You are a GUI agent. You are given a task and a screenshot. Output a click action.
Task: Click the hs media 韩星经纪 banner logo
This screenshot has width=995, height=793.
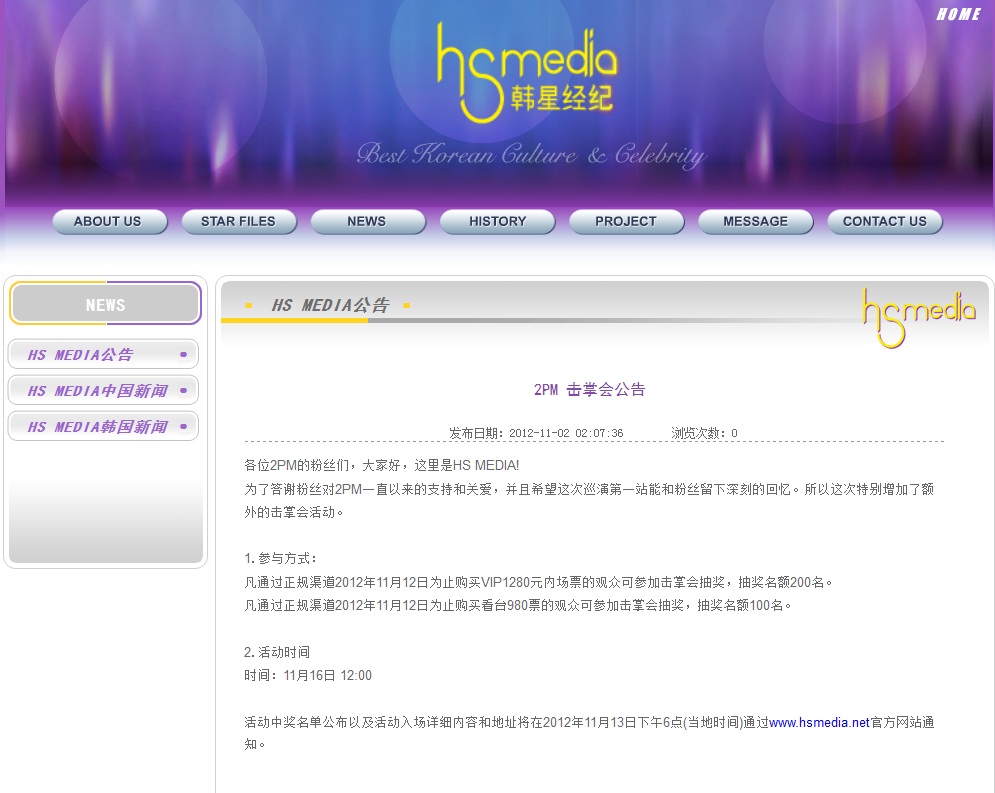526,73
